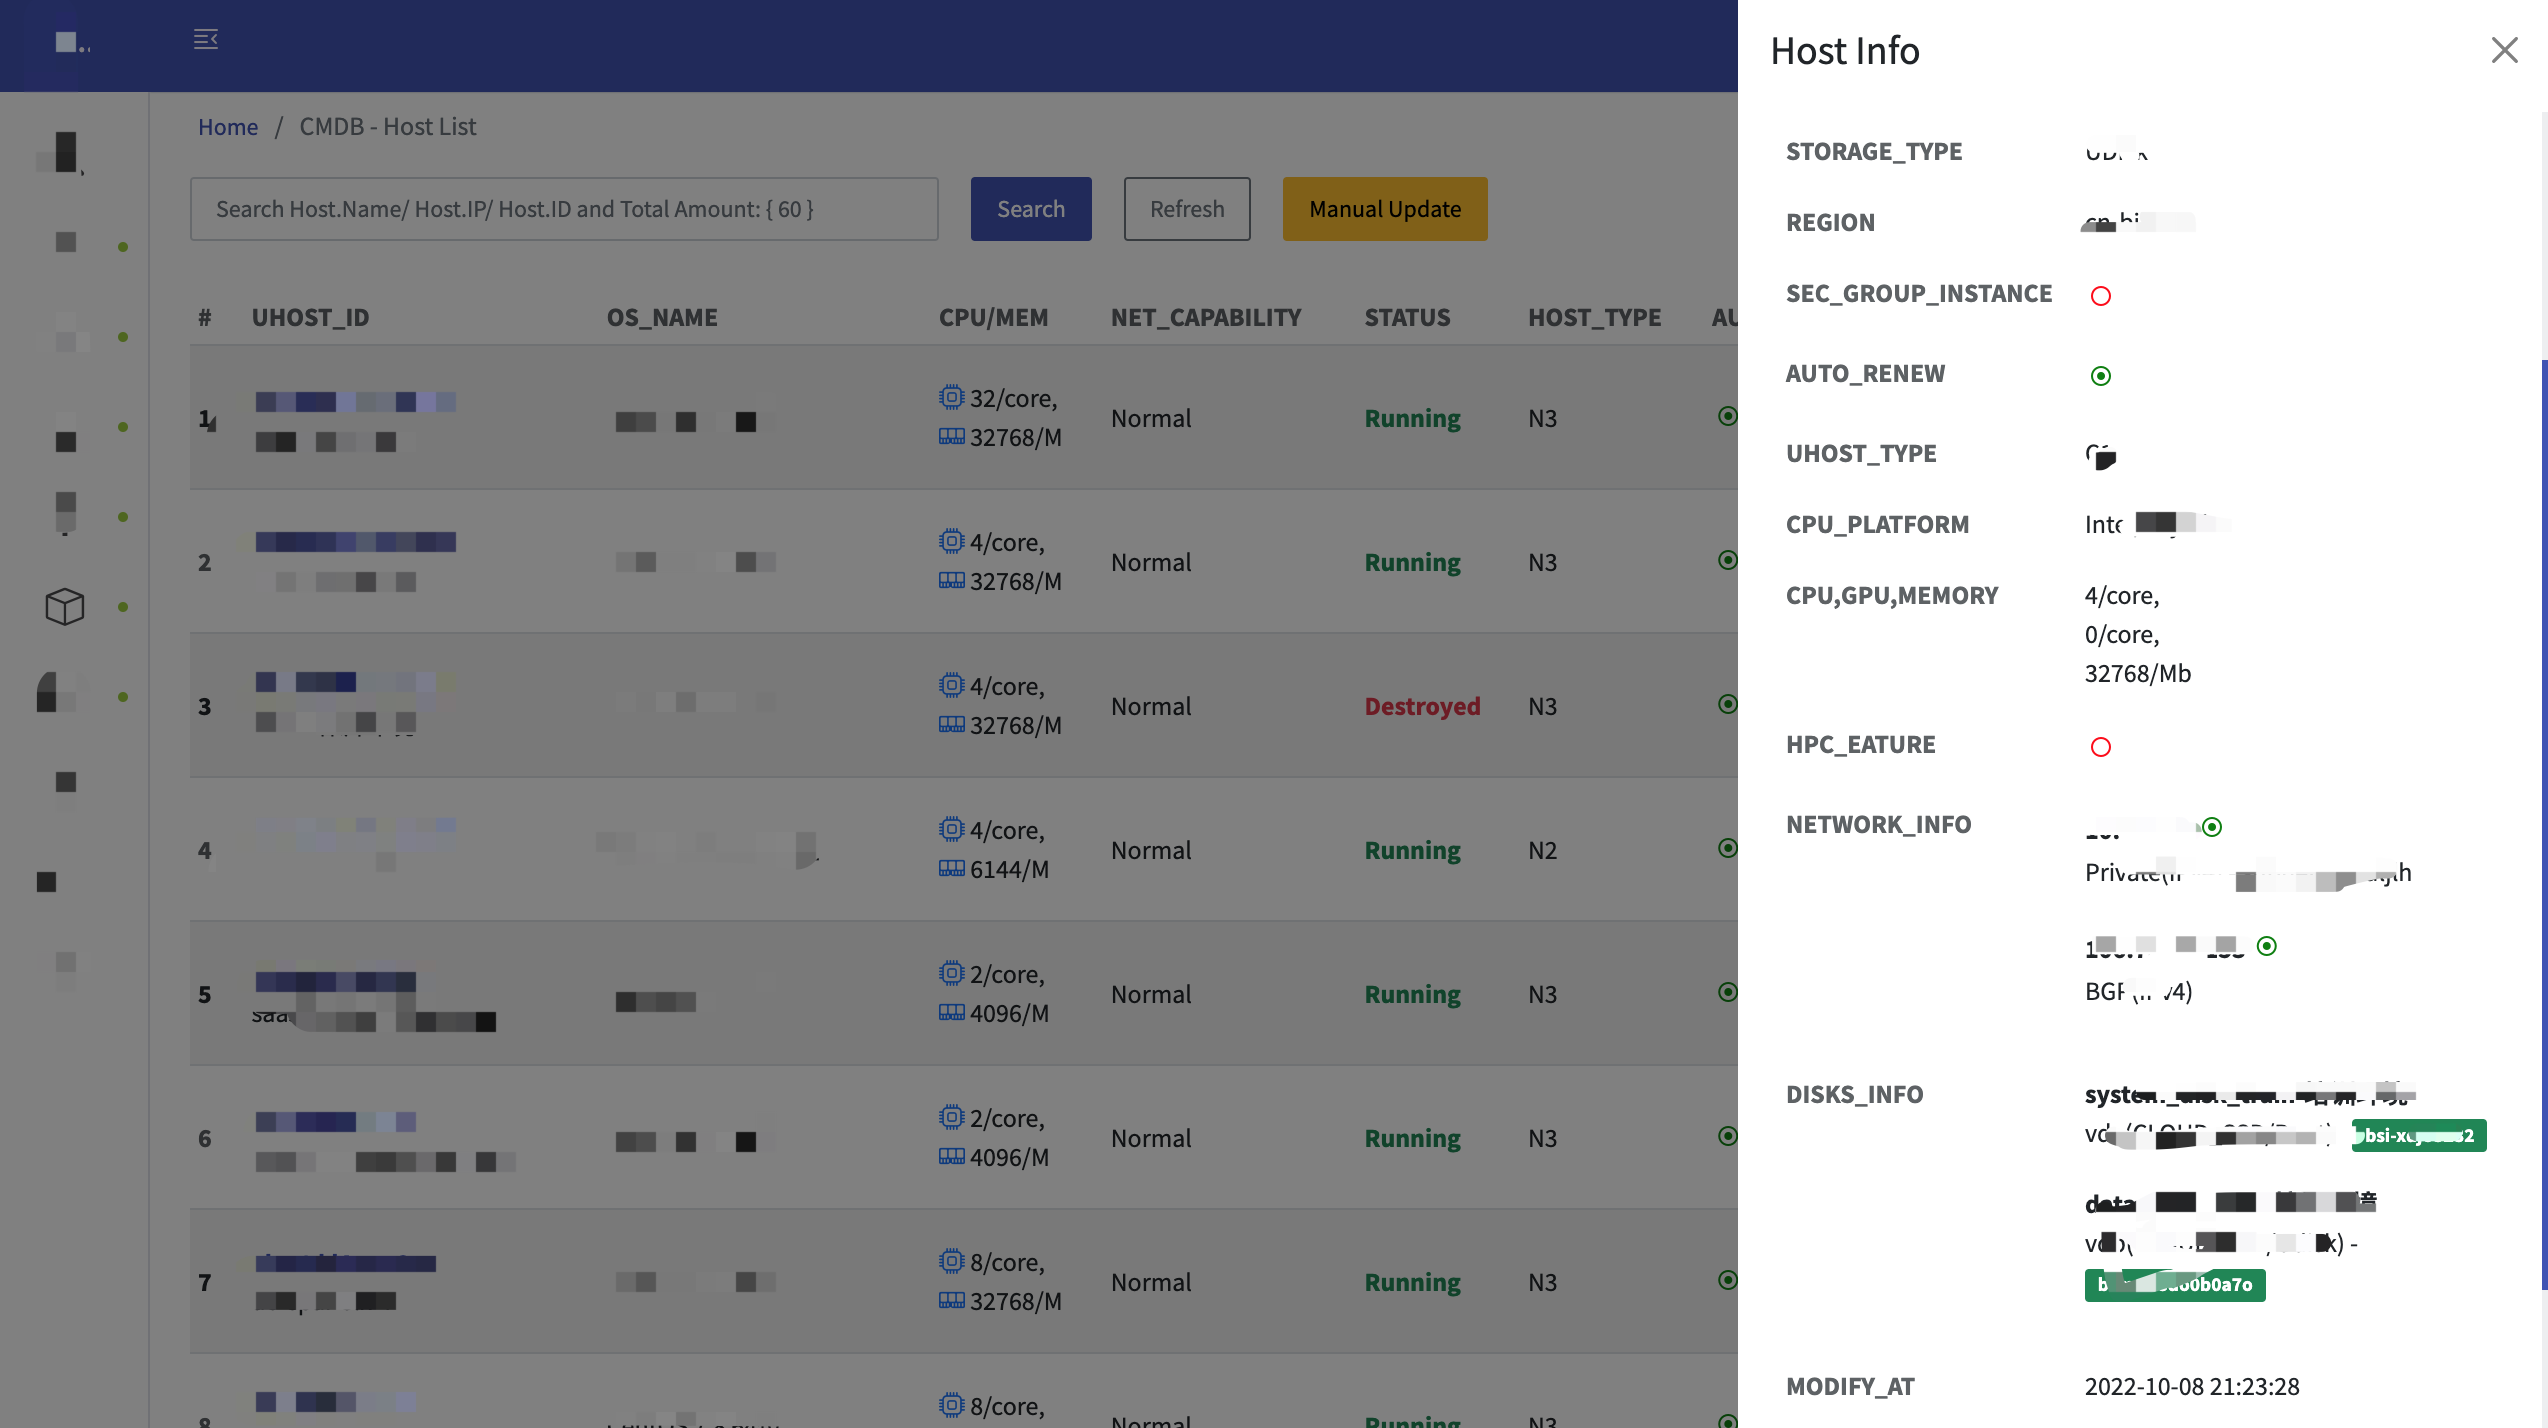
Task: Collapse the sidebar with the menu fold icon
Action: 206,39
